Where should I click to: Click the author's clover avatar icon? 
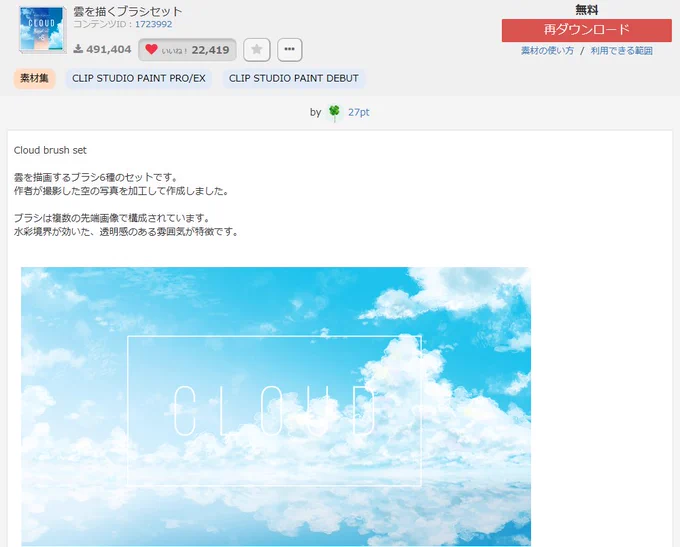(x=334, y=112)
